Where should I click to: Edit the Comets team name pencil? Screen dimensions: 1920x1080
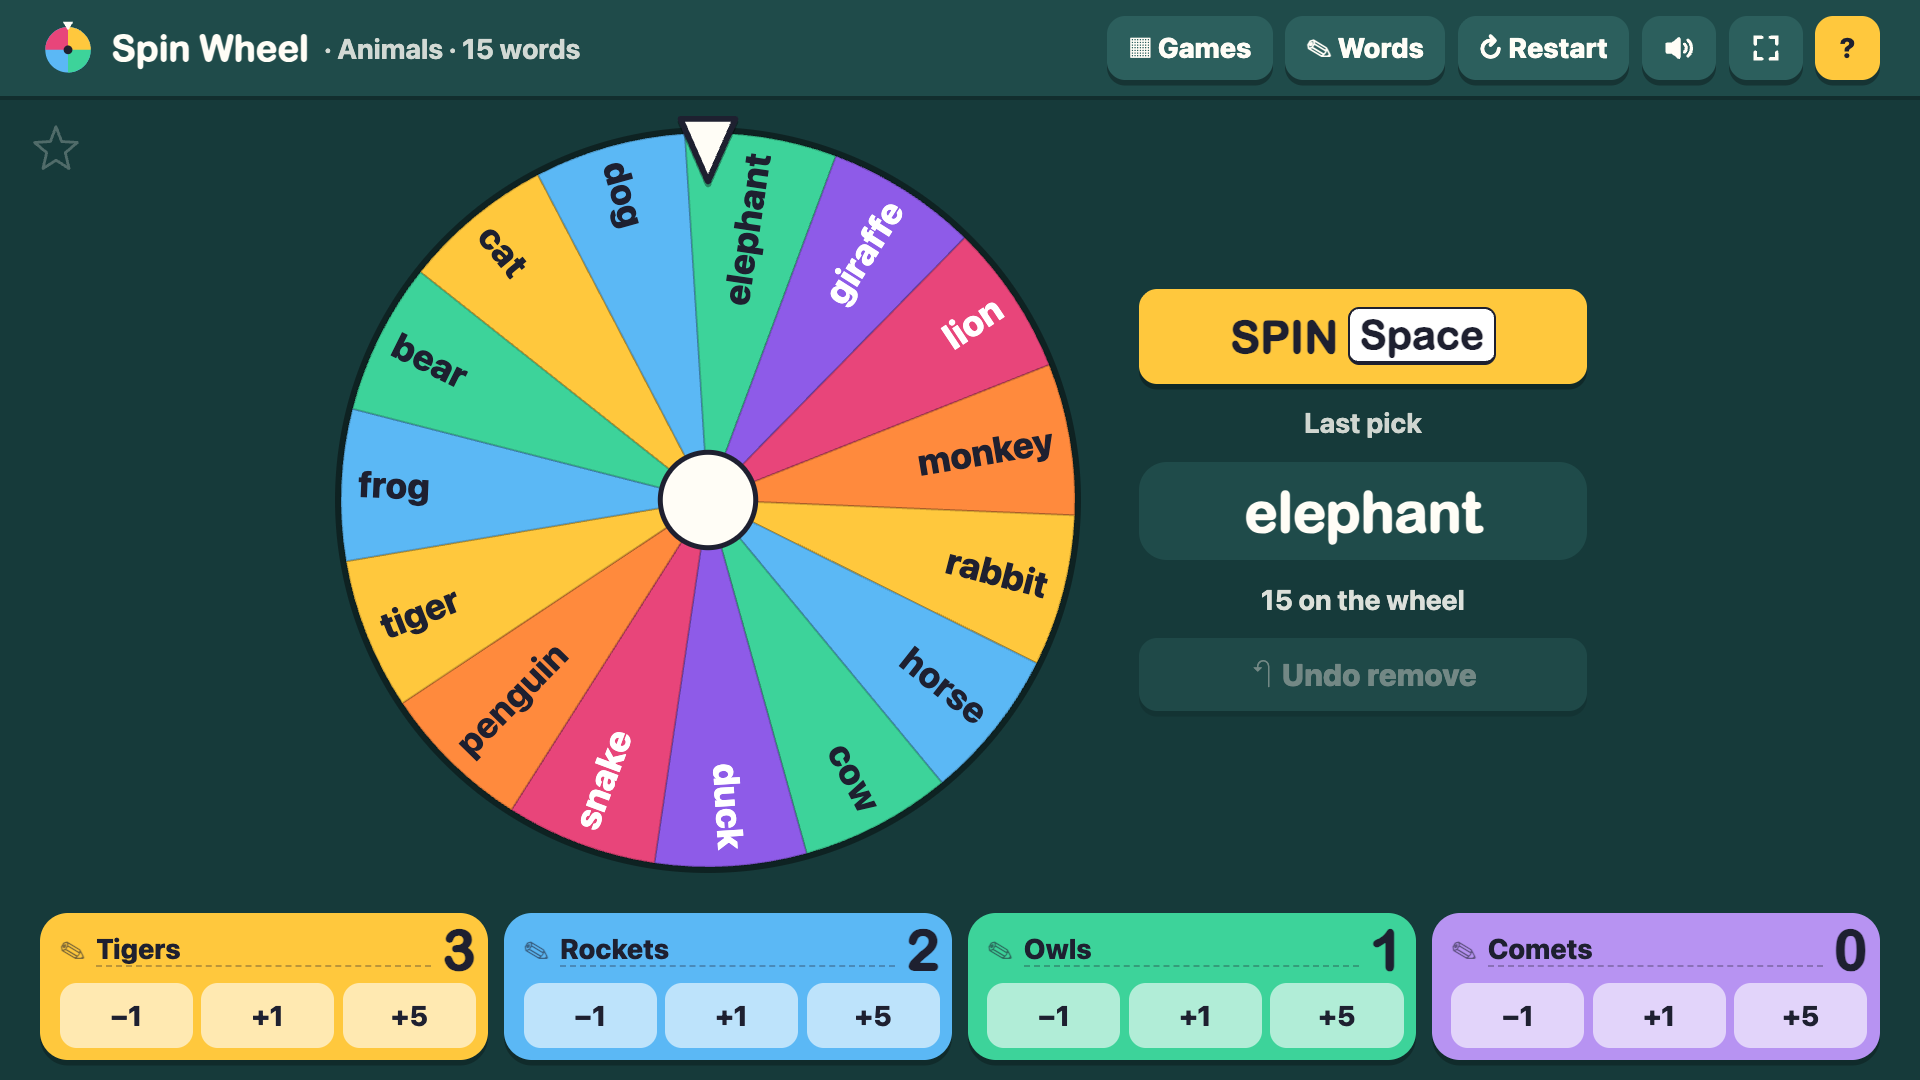click(x=1464, y=950)
